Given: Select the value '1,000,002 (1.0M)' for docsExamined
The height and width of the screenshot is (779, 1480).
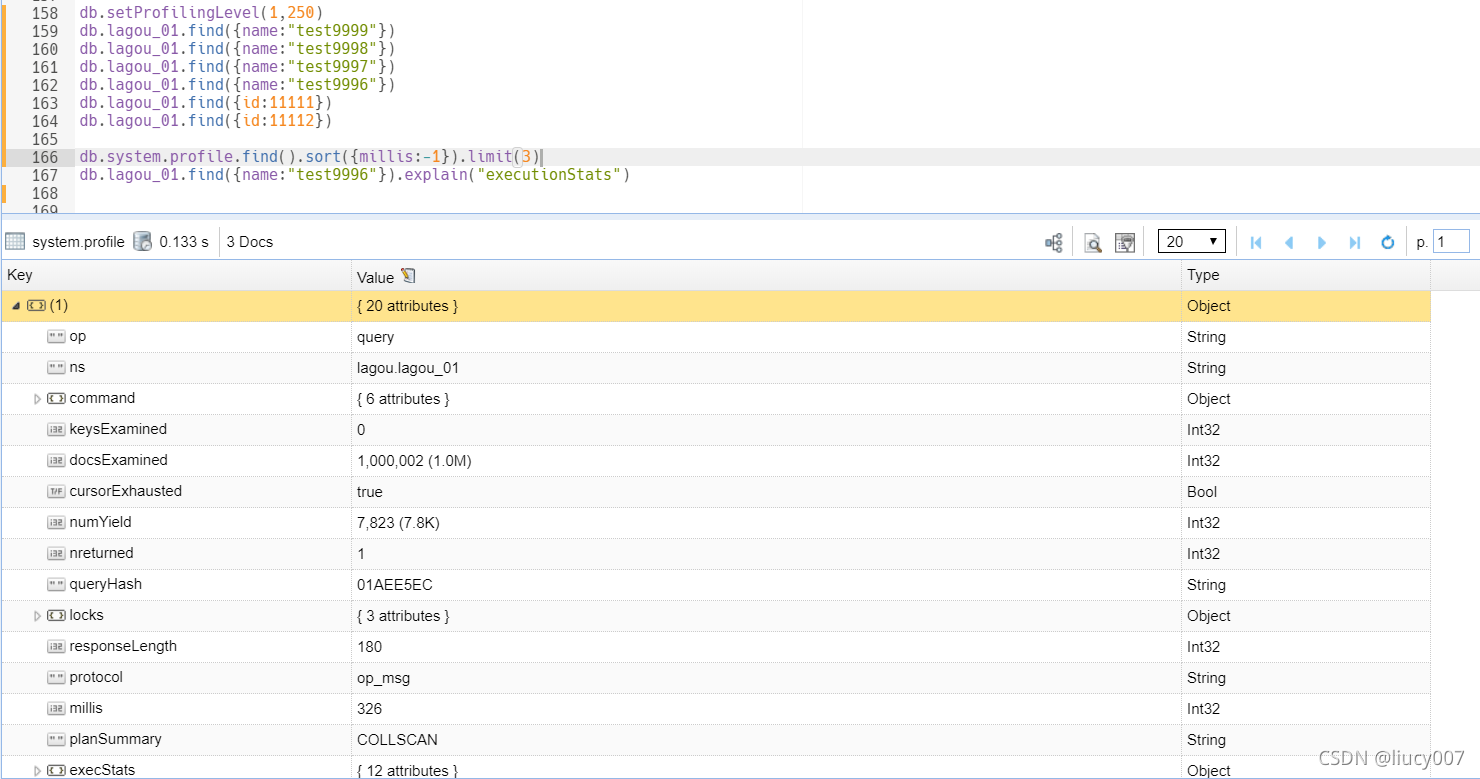Looking at the screenshot, I should tap(414, 461).
